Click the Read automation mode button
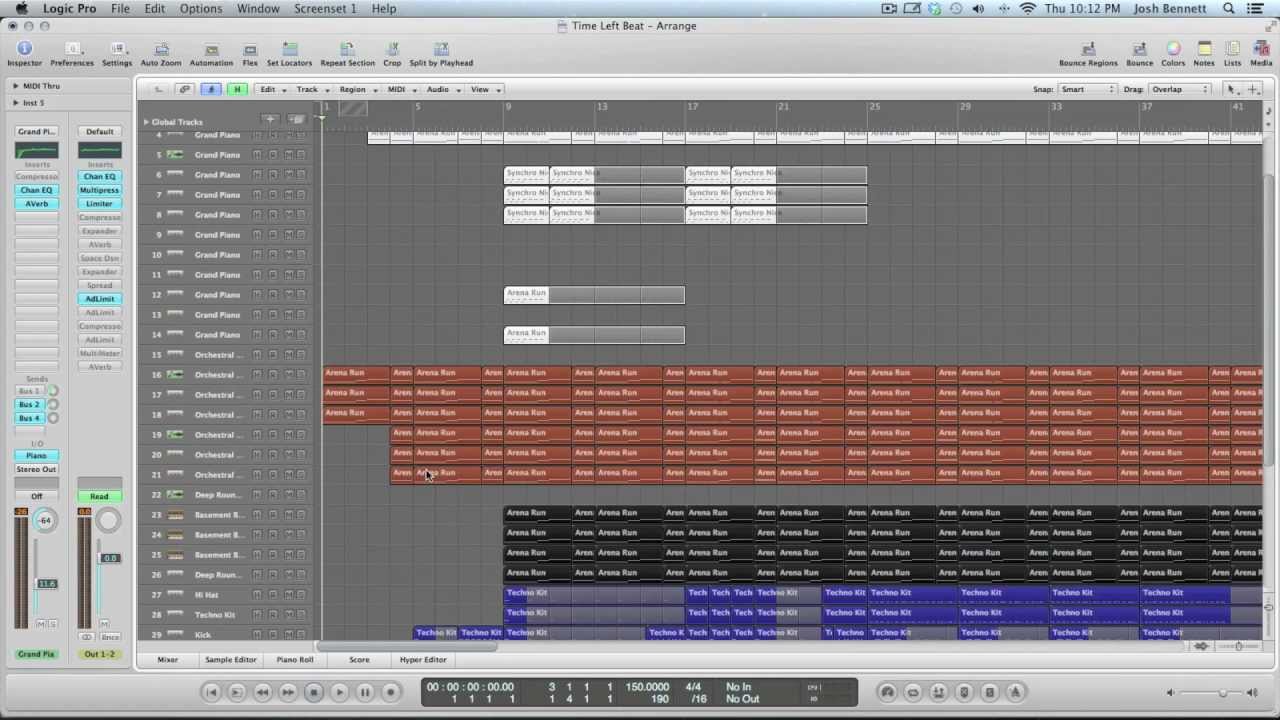Image resolution: width=1280 pixels, height=720 pixels. (99, 496)
